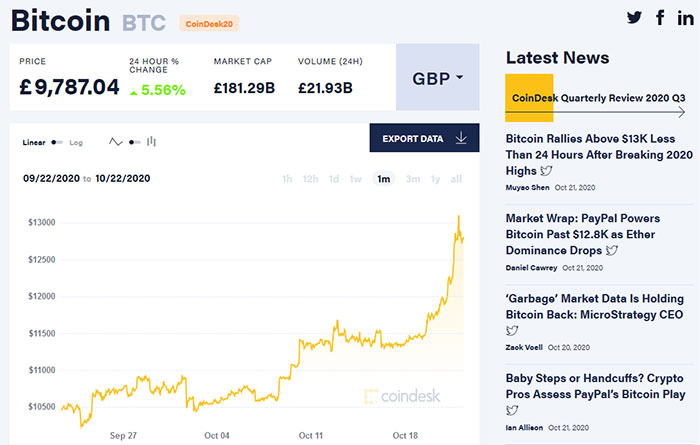Select the 12h time range

coord(310,179)
